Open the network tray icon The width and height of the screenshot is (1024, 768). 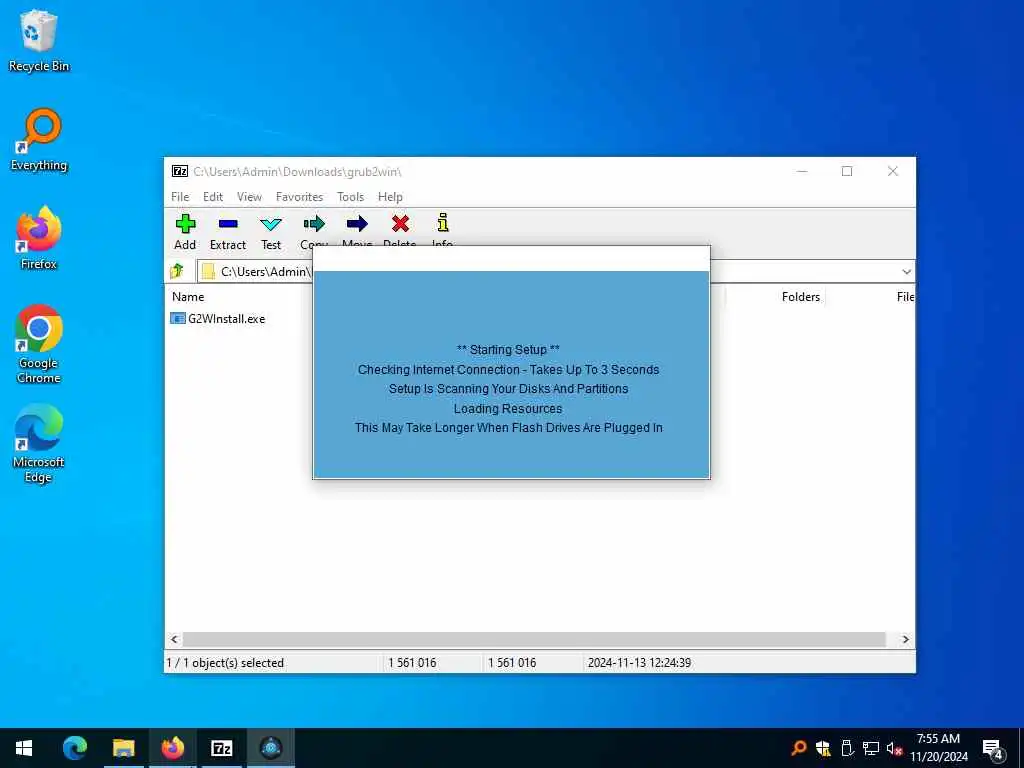pos(871,748)
